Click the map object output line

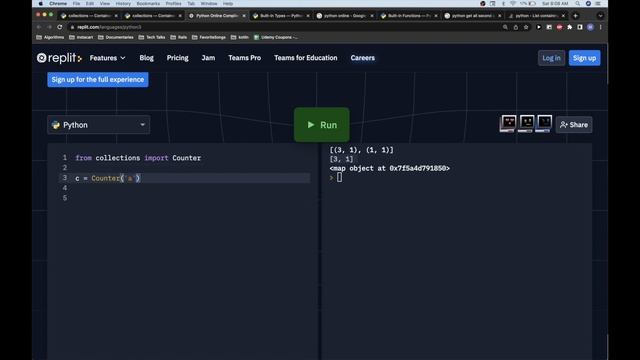point(390,168)
